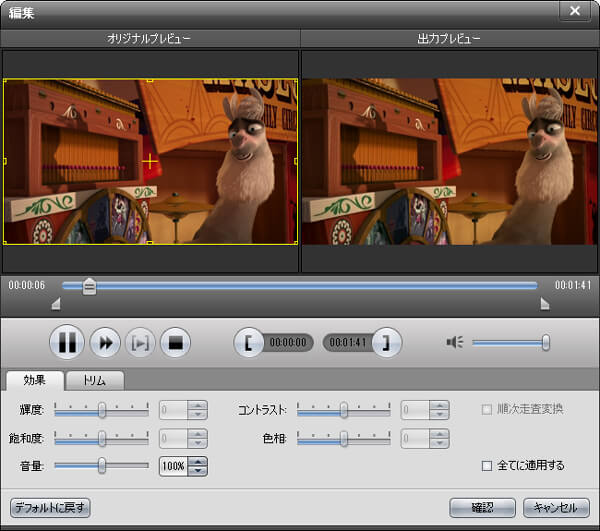Confirm edits with the 確認 button
600x531 pixels.
pos(482,508)
